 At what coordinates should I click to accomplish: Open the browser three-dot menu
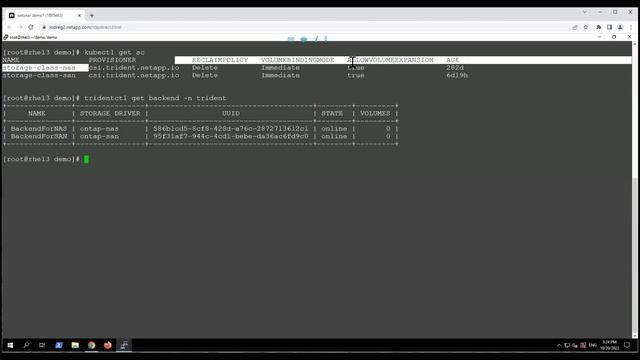(x=631, y=27)
